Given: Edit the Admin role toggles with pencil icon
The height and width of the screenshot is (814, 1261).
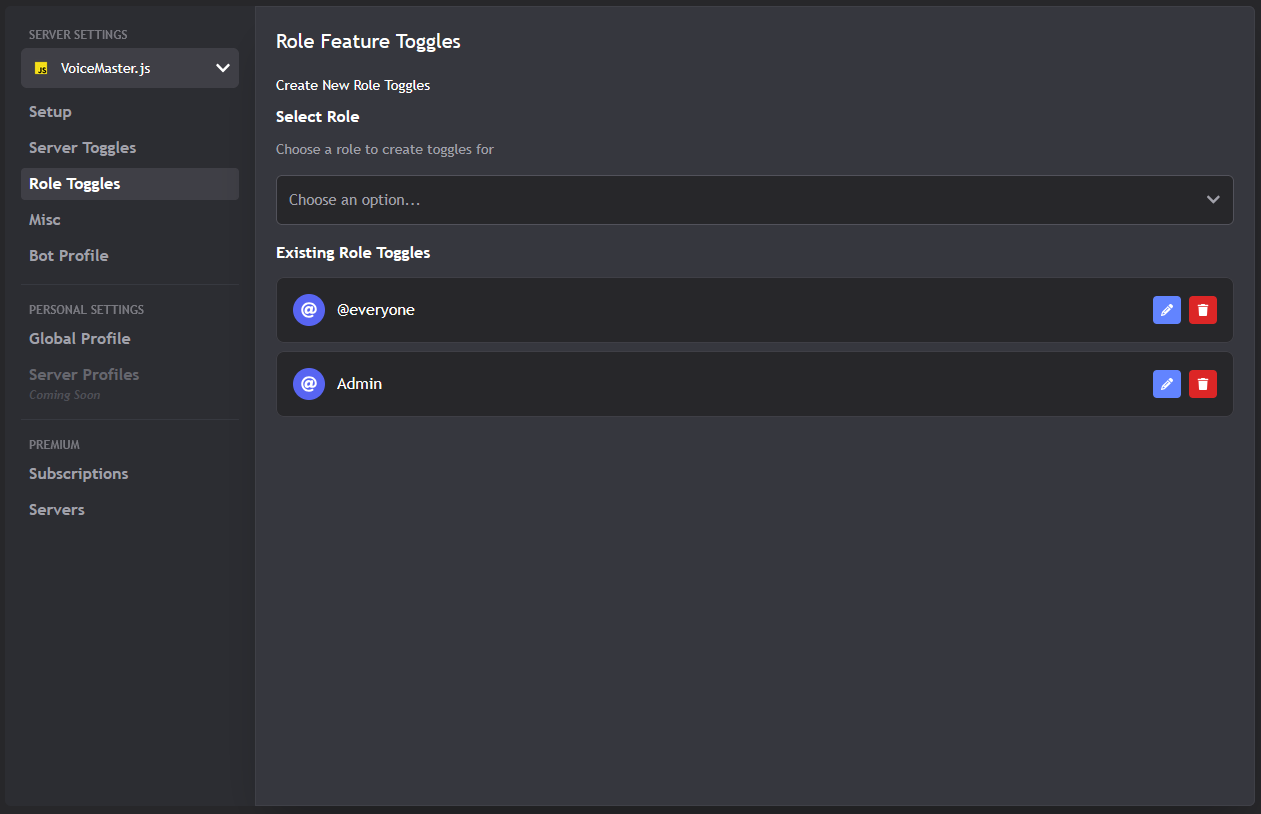Looking at the screenshot, I should (x=1166, y=383).
